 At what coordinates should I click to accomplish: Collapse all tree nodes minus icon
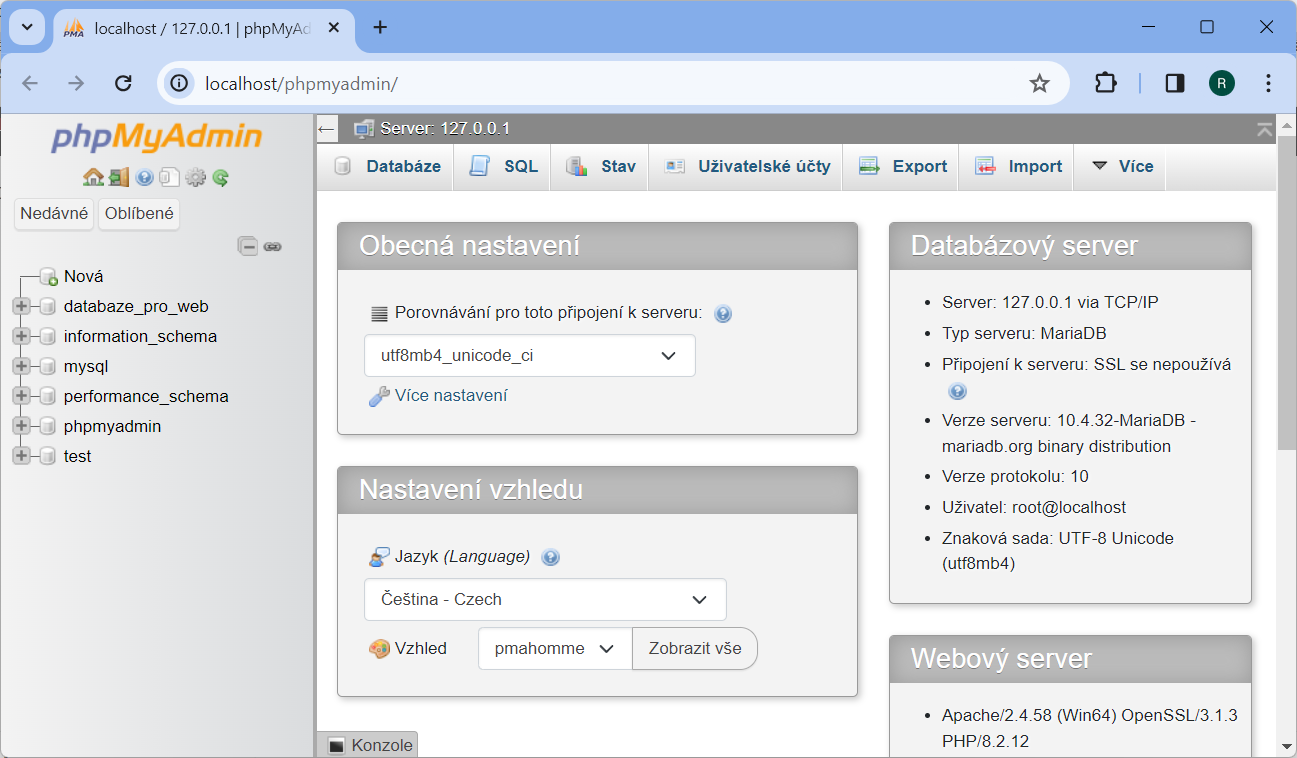click(x=247, y=246)
